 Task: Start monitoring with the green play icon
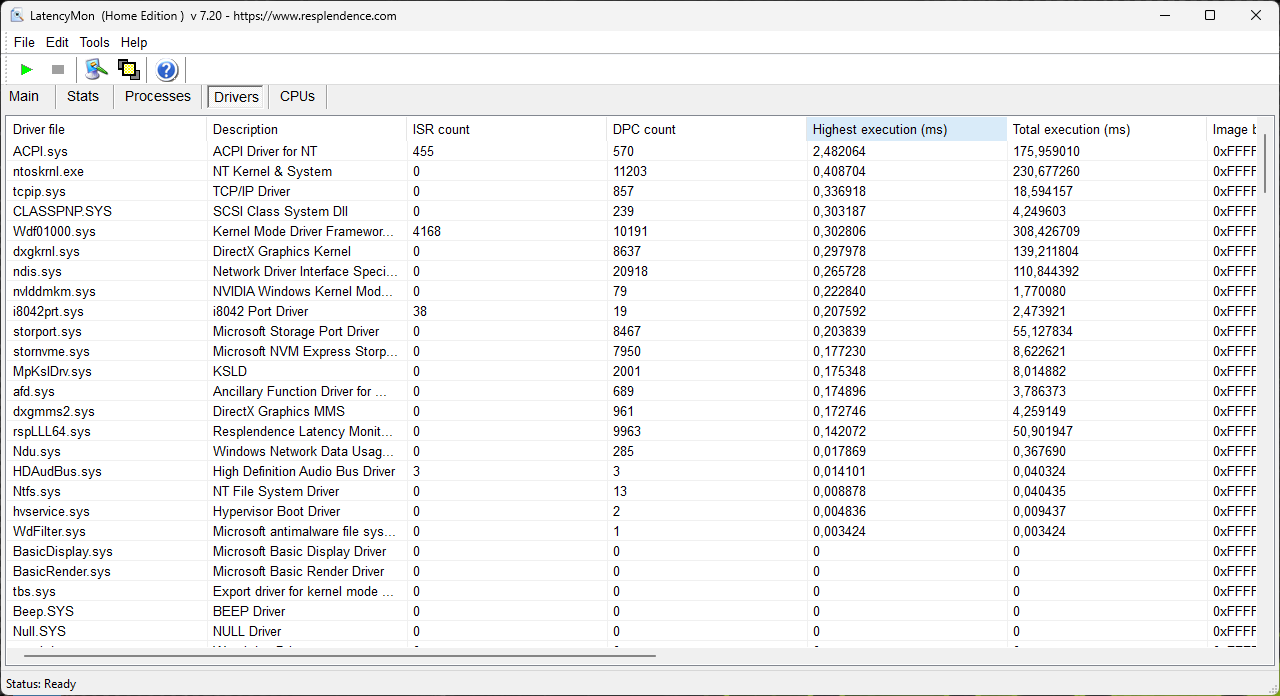pyautogui.click(x=27, y=70)
